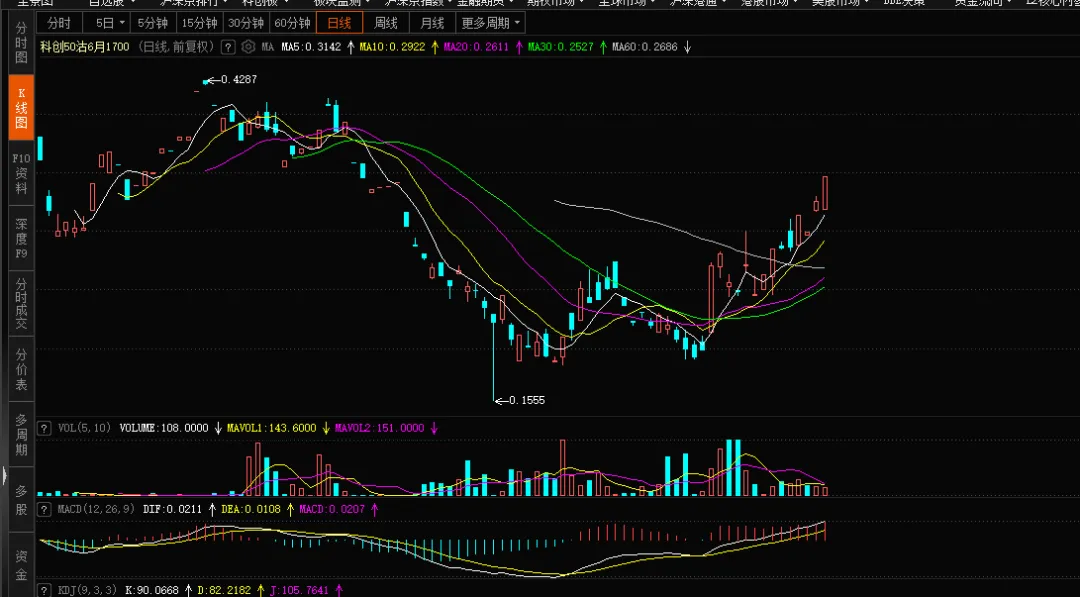1080x597 pixels.
Task: Open the 多股 sidebar view
Action: pyautogui.click(x=21, y=500)
